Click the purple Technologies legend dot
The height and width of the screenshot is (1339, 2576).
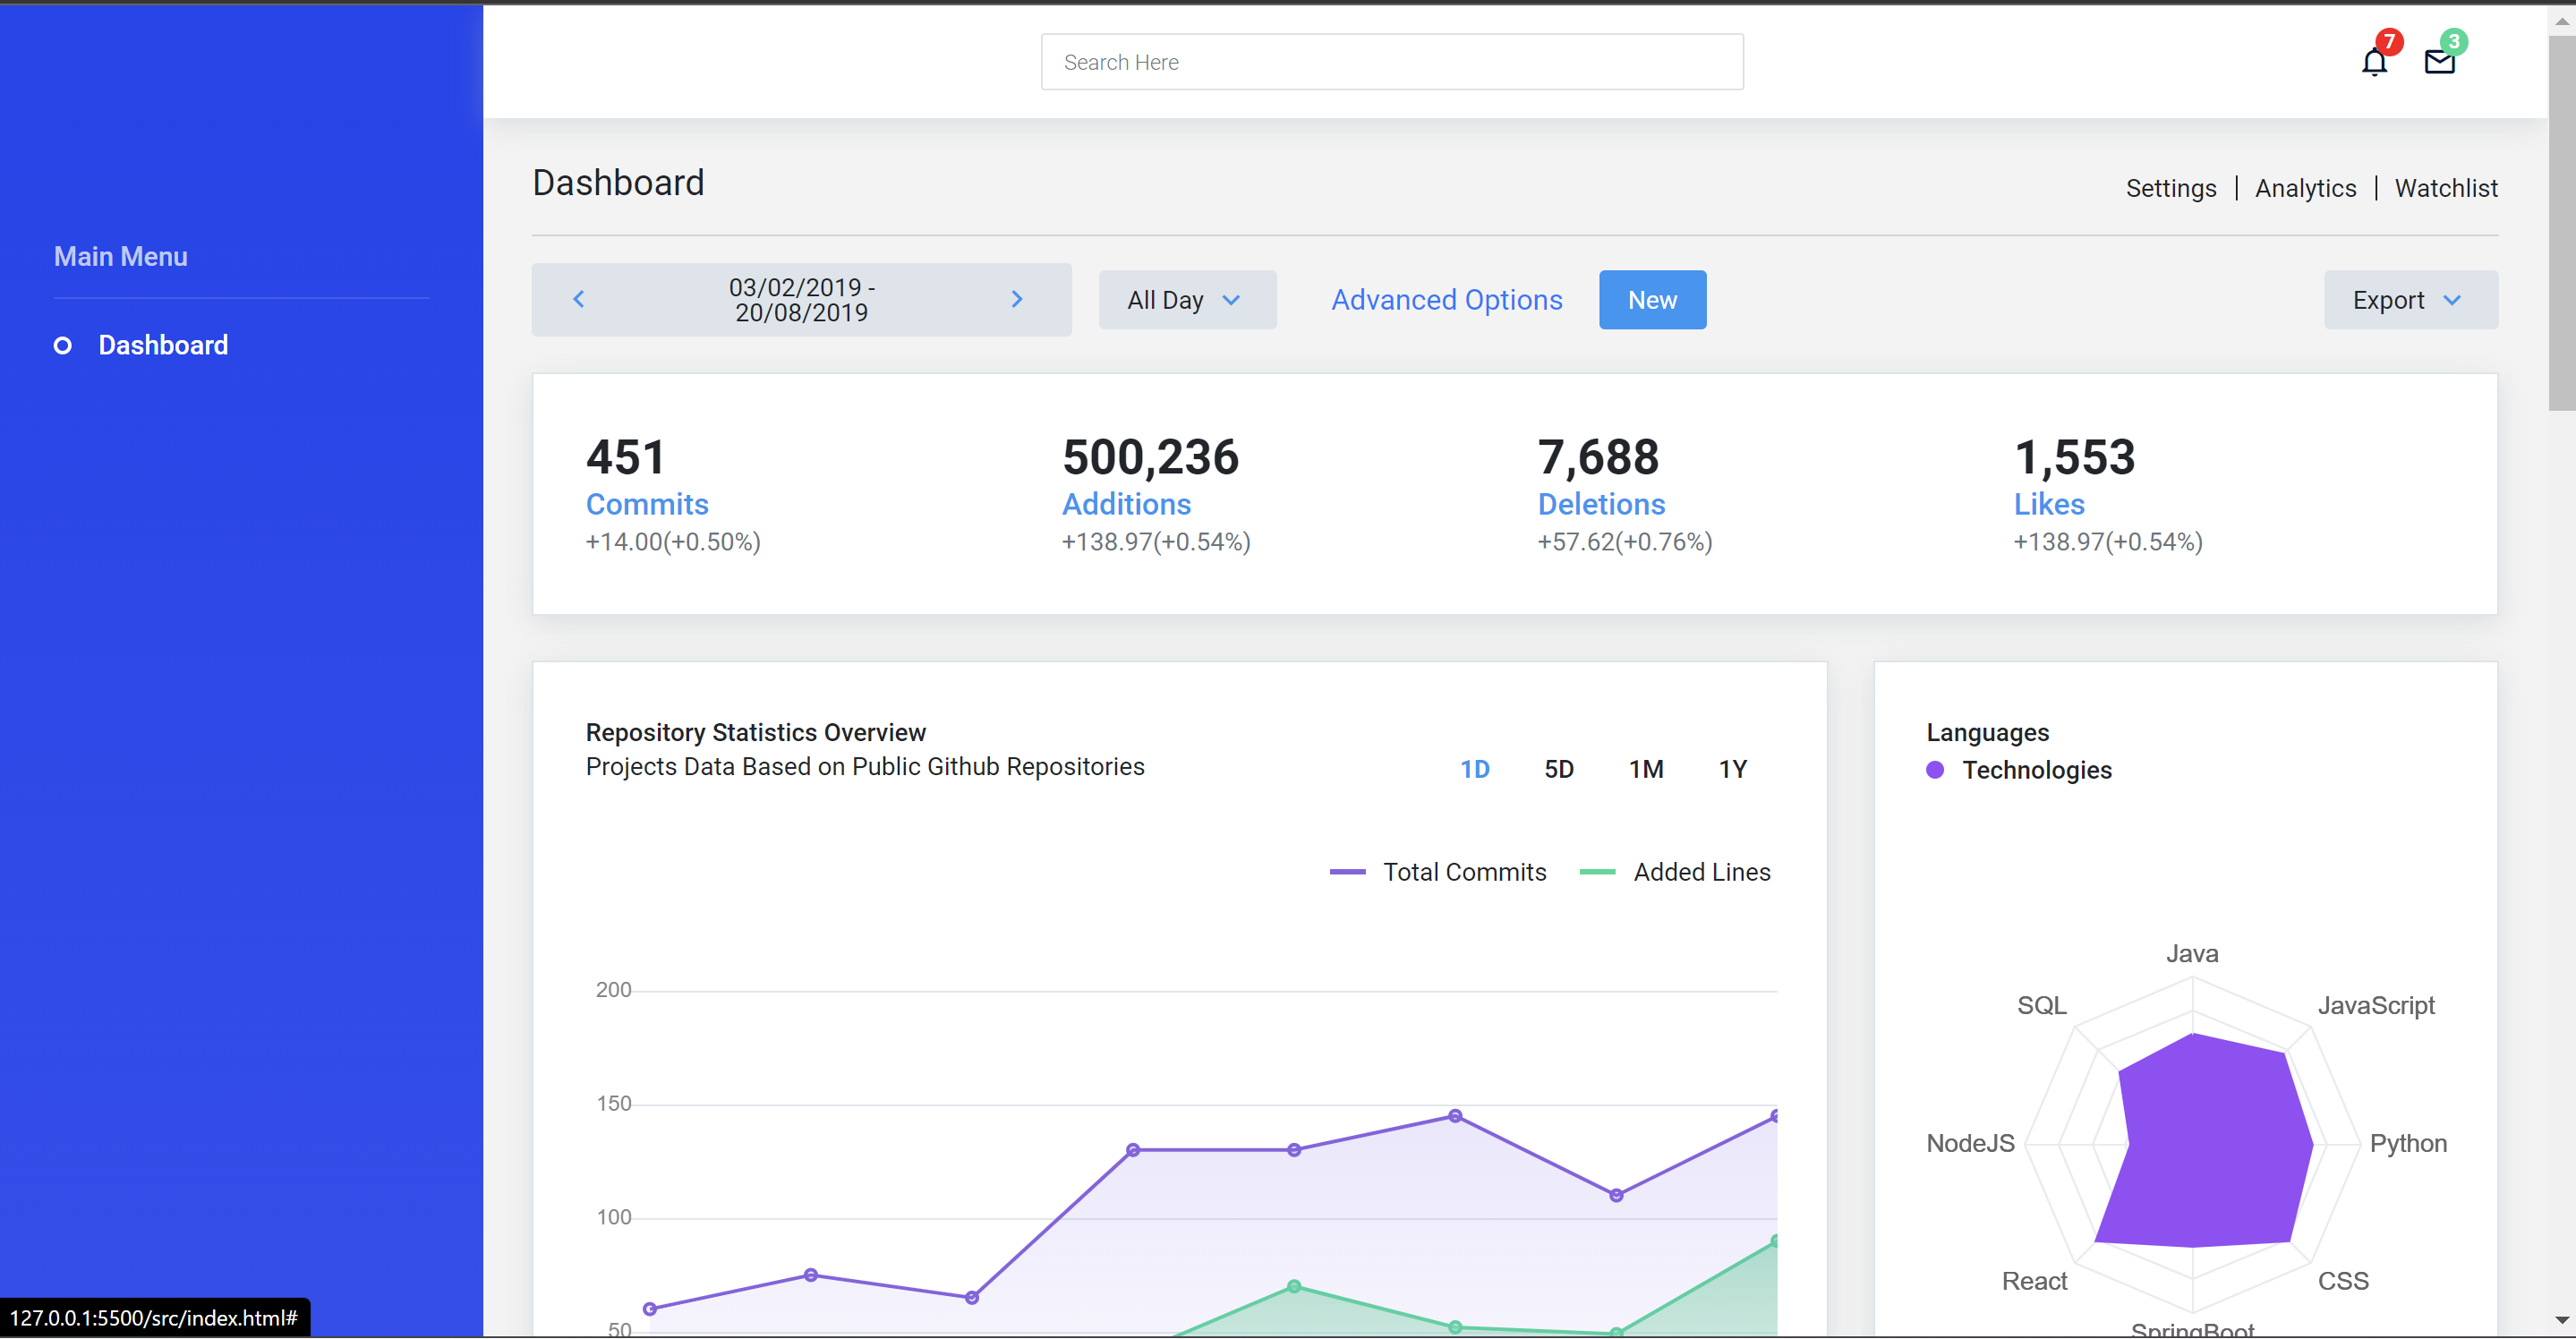(1935, 770)
